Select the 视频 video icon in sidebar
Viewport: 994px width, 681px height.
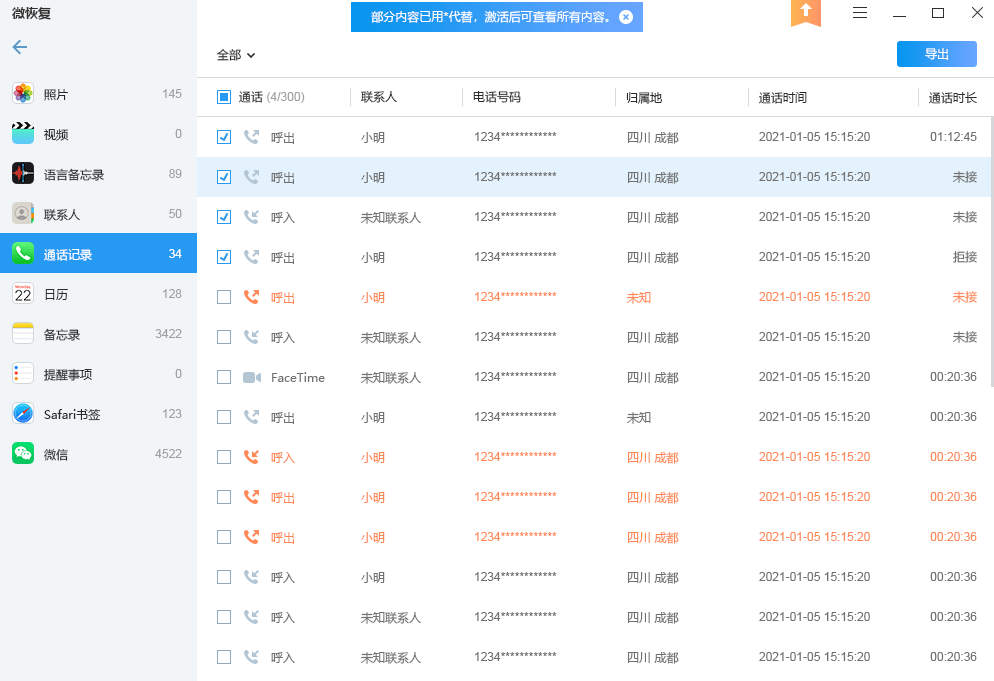(x=23, y=134)
